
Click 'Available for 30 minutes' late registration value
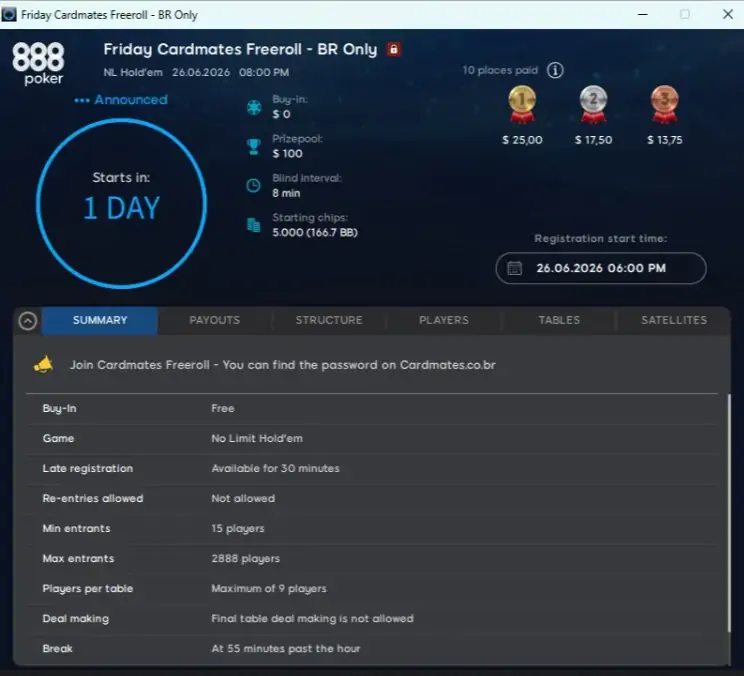[x=275, y=468]
